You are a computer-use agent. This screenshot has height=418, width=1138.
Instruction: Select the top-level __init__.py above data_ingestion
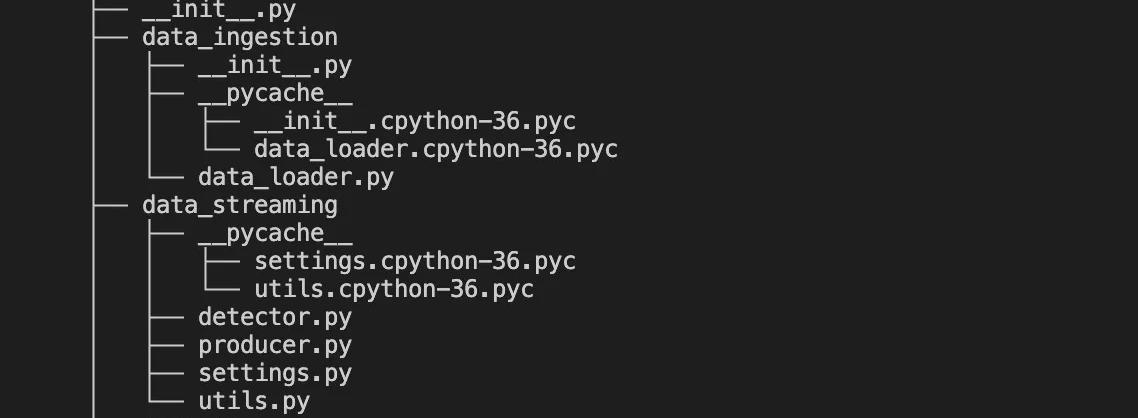(219, 11)
